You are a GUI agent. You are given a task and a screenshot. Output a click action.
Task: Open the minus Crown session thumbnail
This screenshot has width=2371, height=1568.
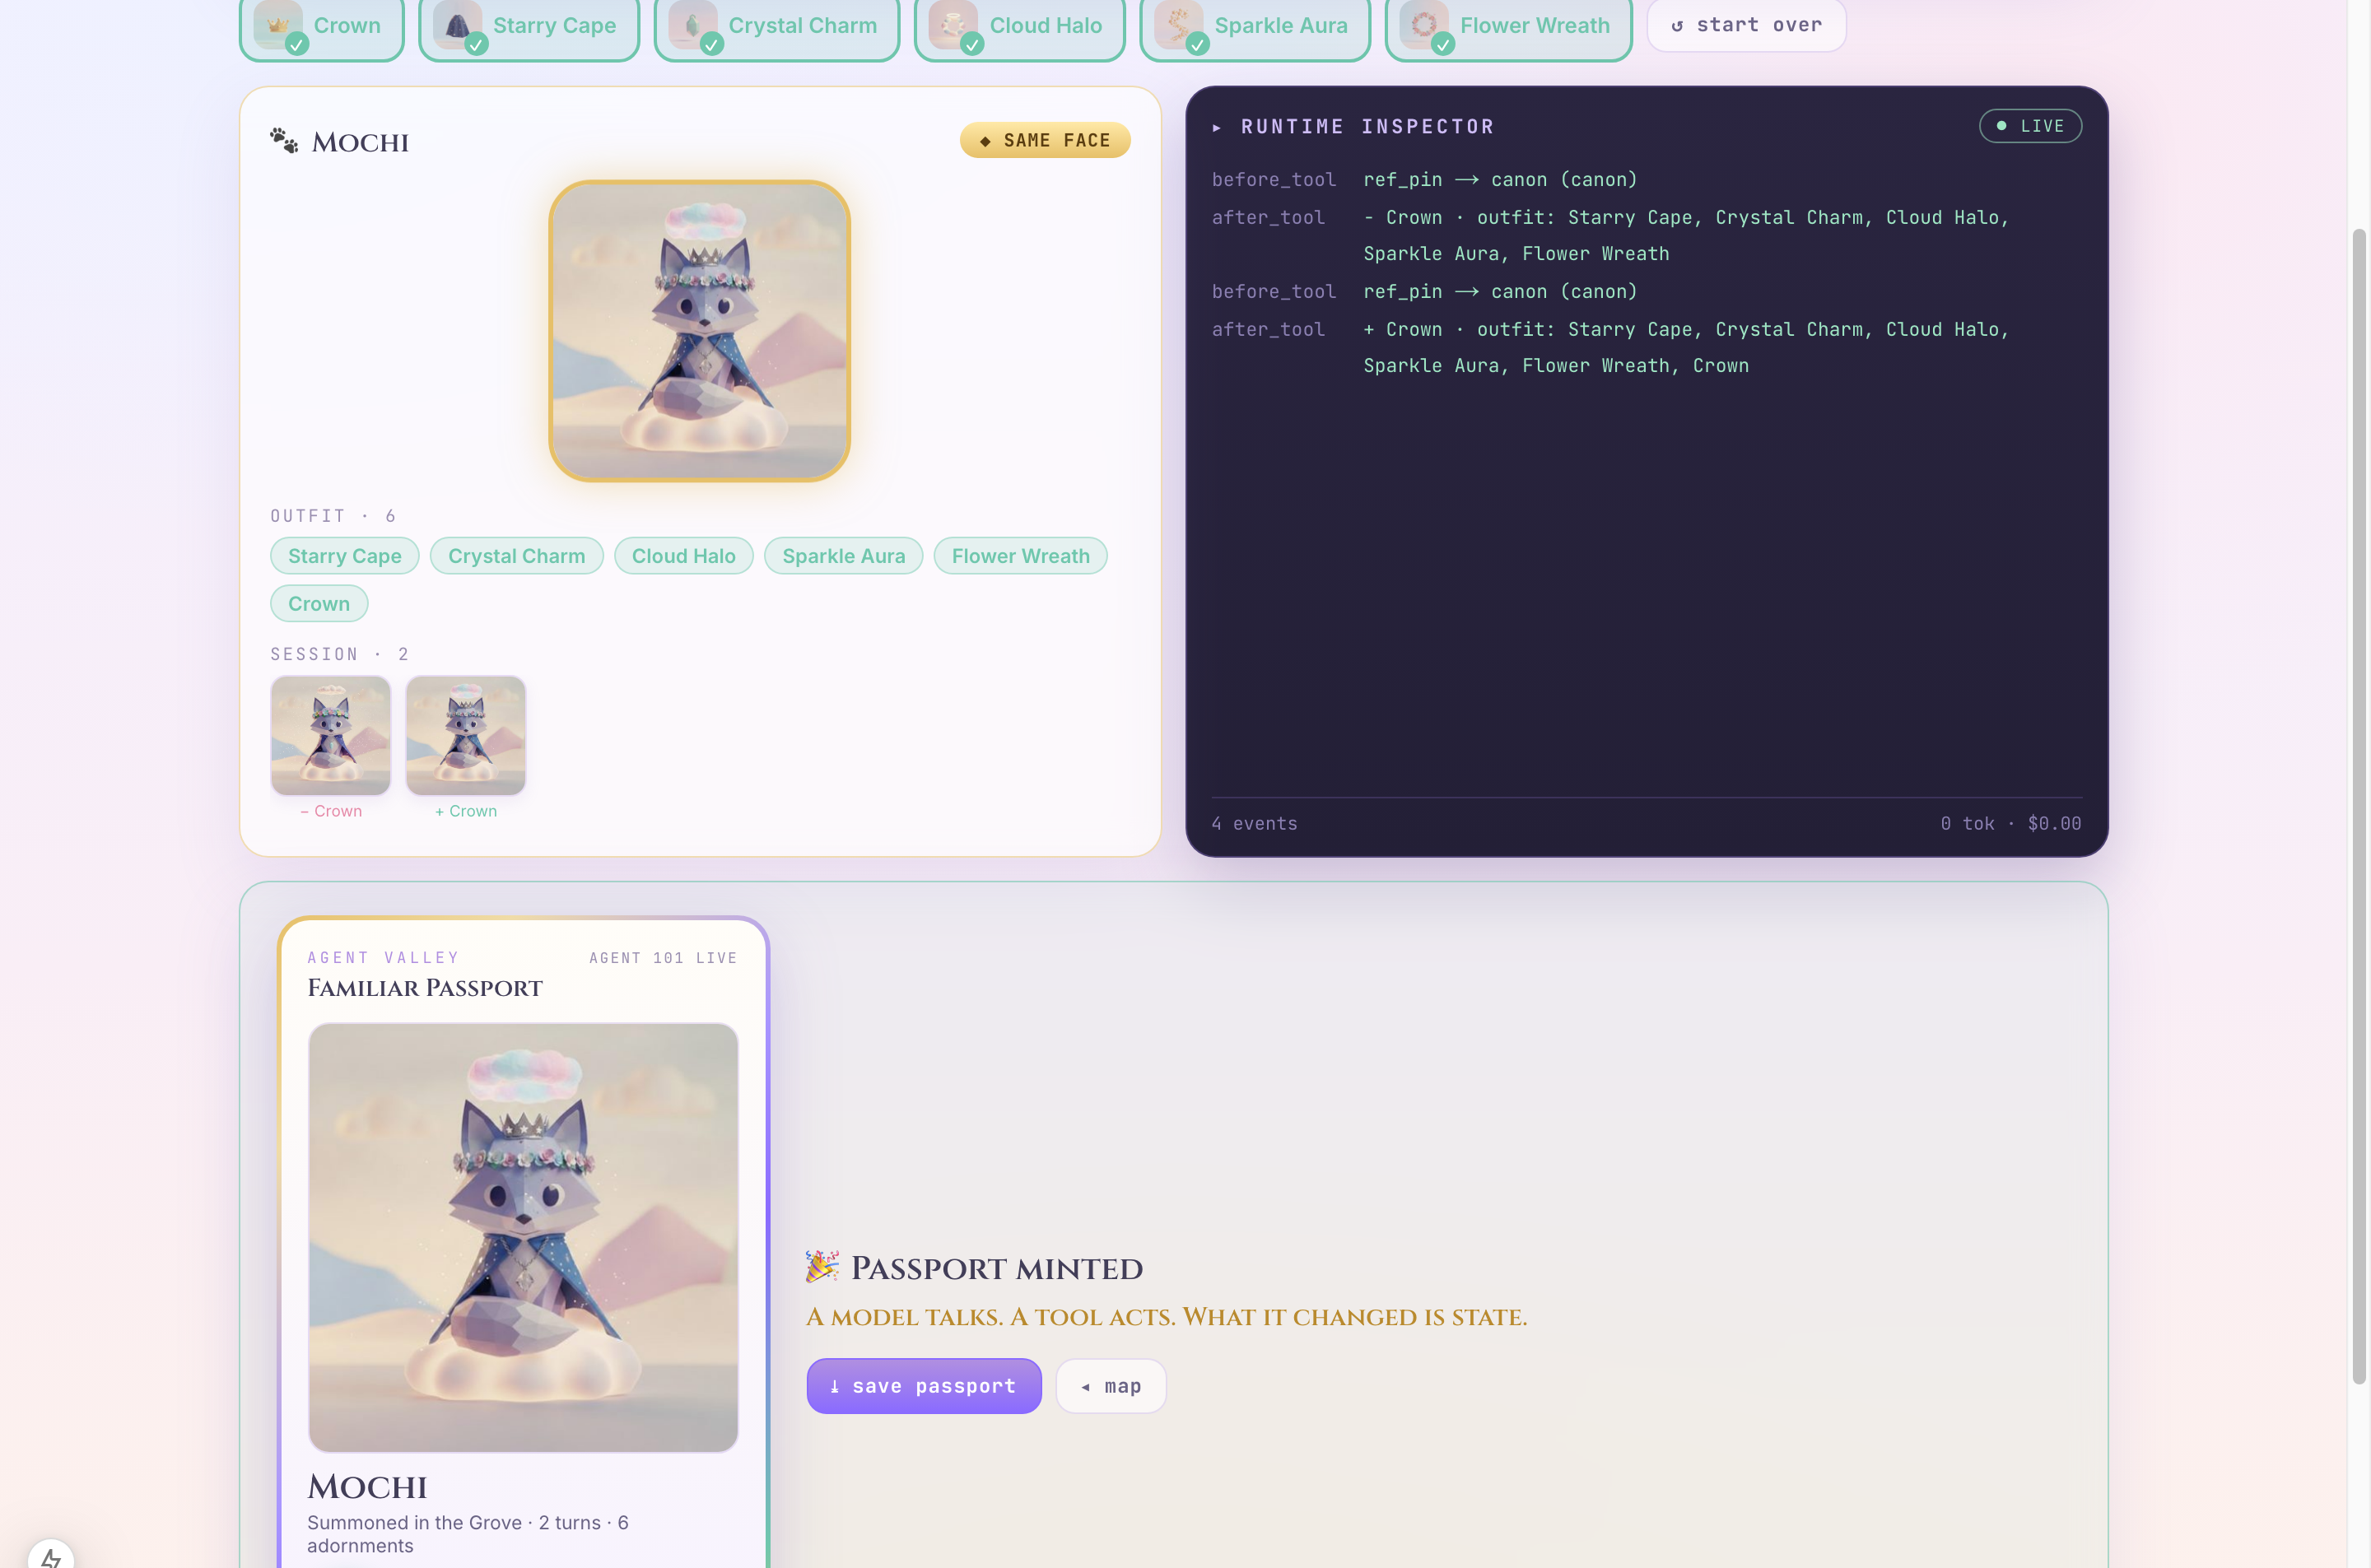(x=331, y=736)
